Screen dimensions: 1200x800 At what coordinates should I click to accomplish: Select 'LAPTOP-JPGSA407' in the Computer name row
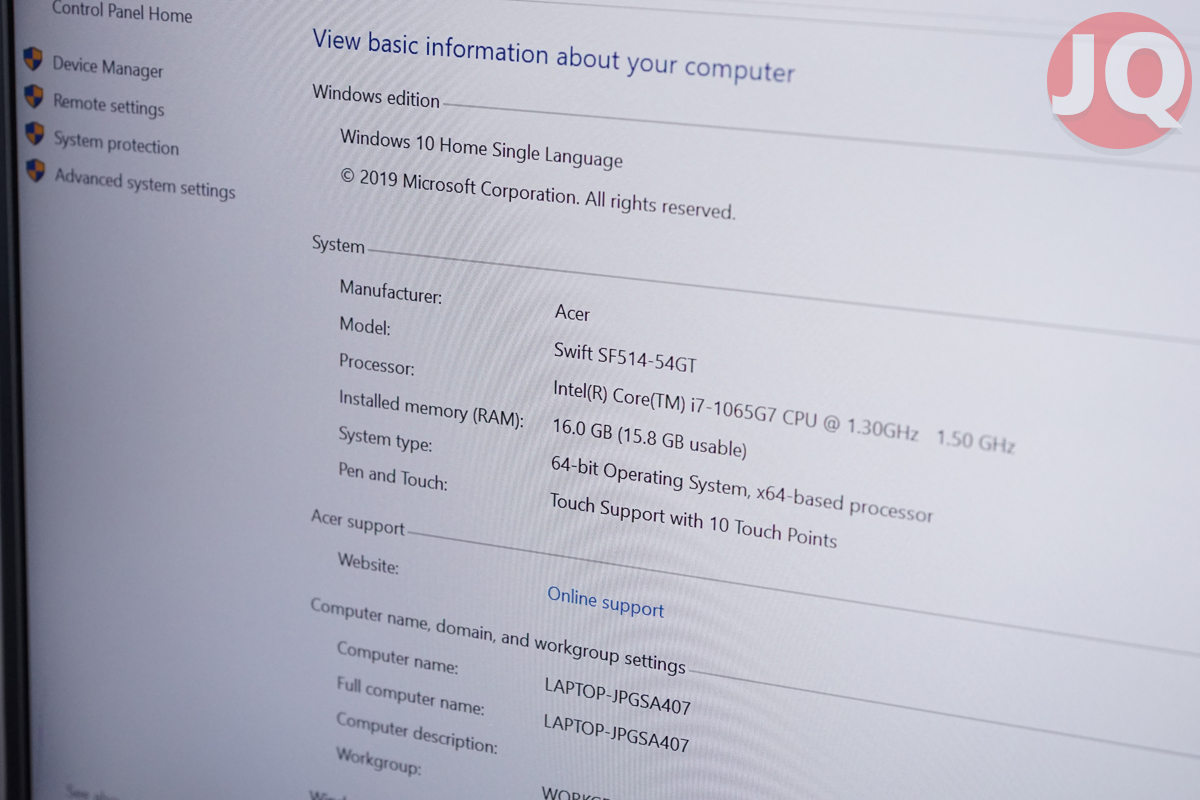tap(617, 696)
